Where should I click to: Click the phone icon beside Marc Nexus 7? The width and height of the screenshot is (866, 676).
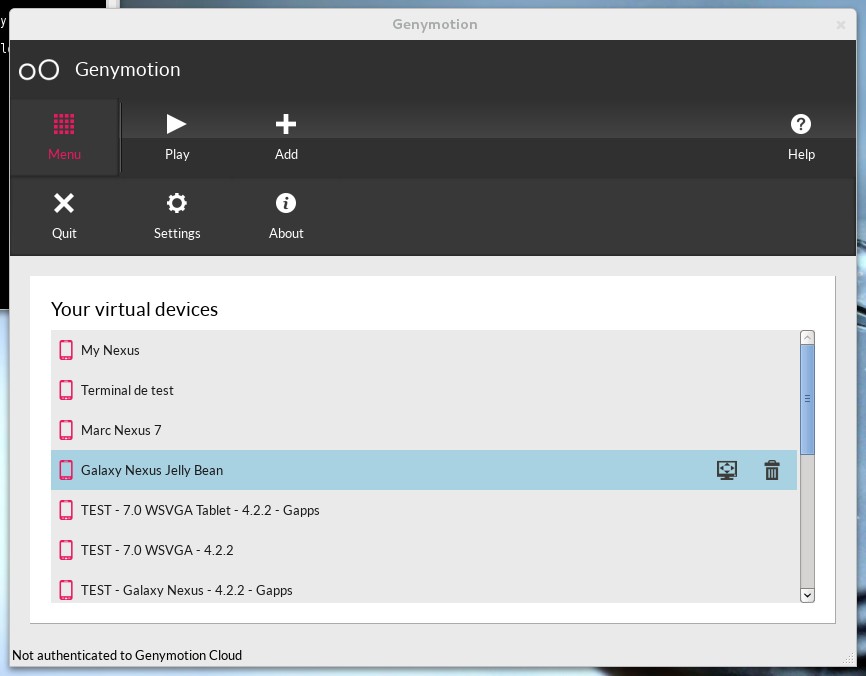(x=66, y=430)
